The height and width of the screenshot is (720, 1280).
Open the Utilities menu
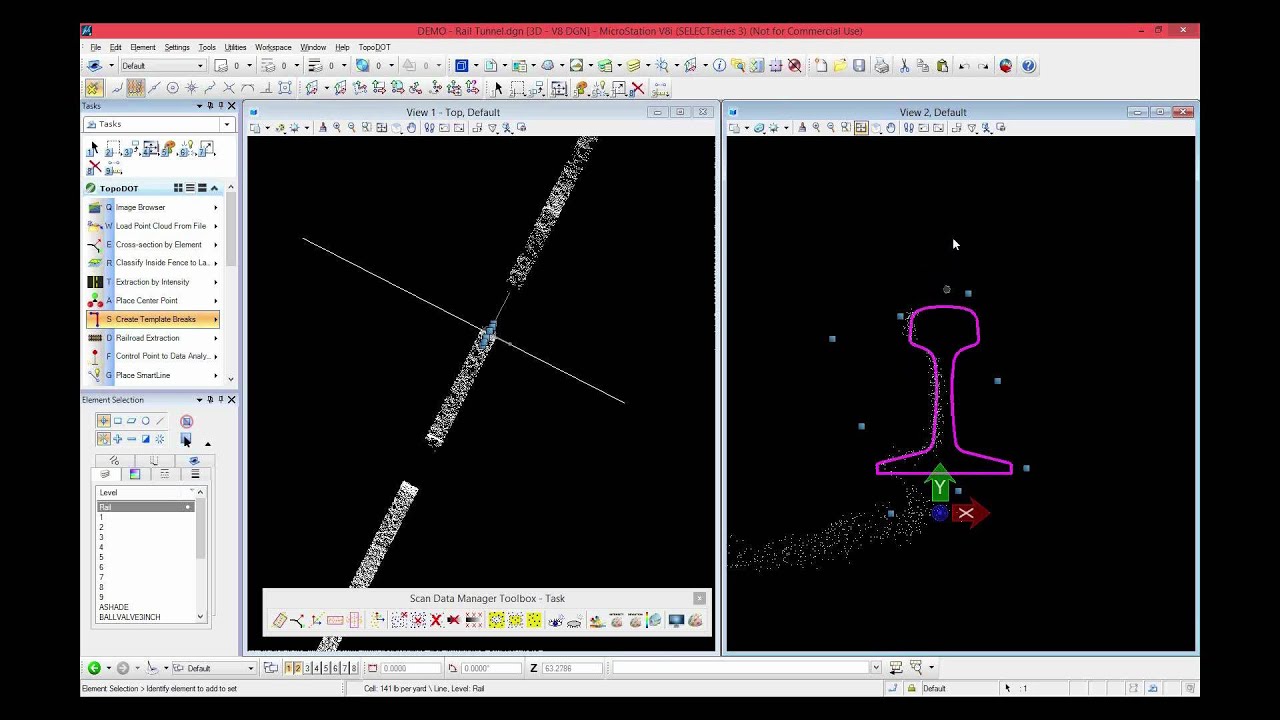click(235, 47)
